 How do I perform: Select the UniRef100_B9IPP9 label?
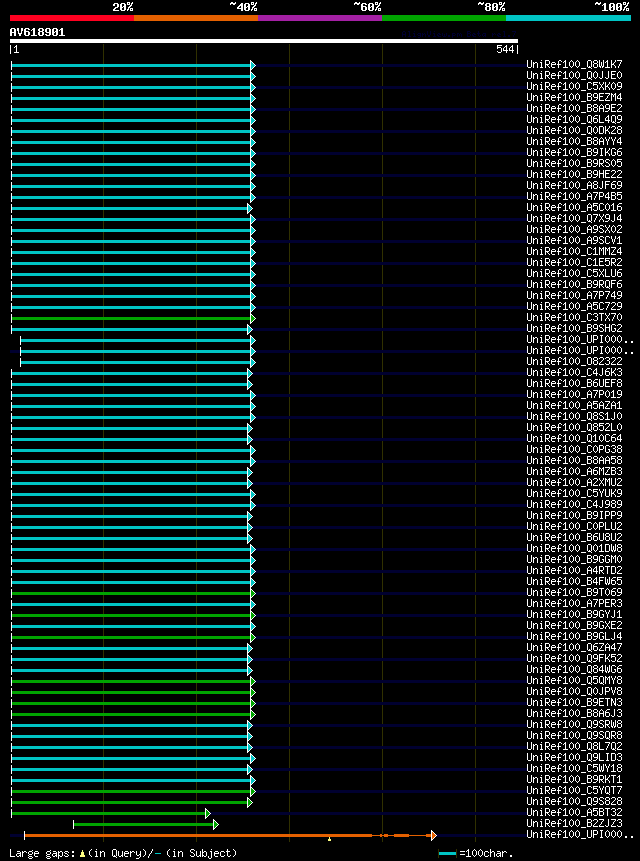pyautogui.click(x=574, y=515)
